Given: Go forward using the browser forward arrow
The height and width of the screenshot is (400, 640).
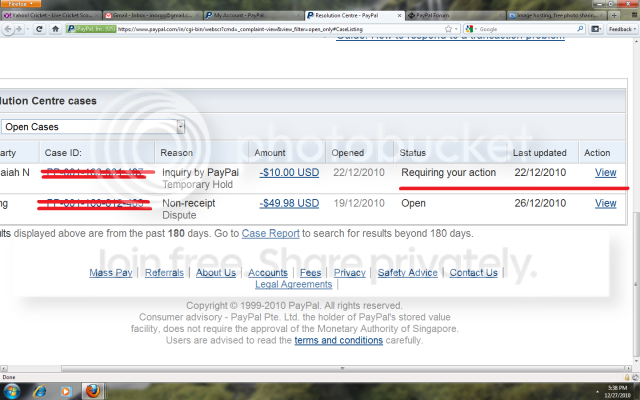Looking at the screenshot, I should coord(18,29).
